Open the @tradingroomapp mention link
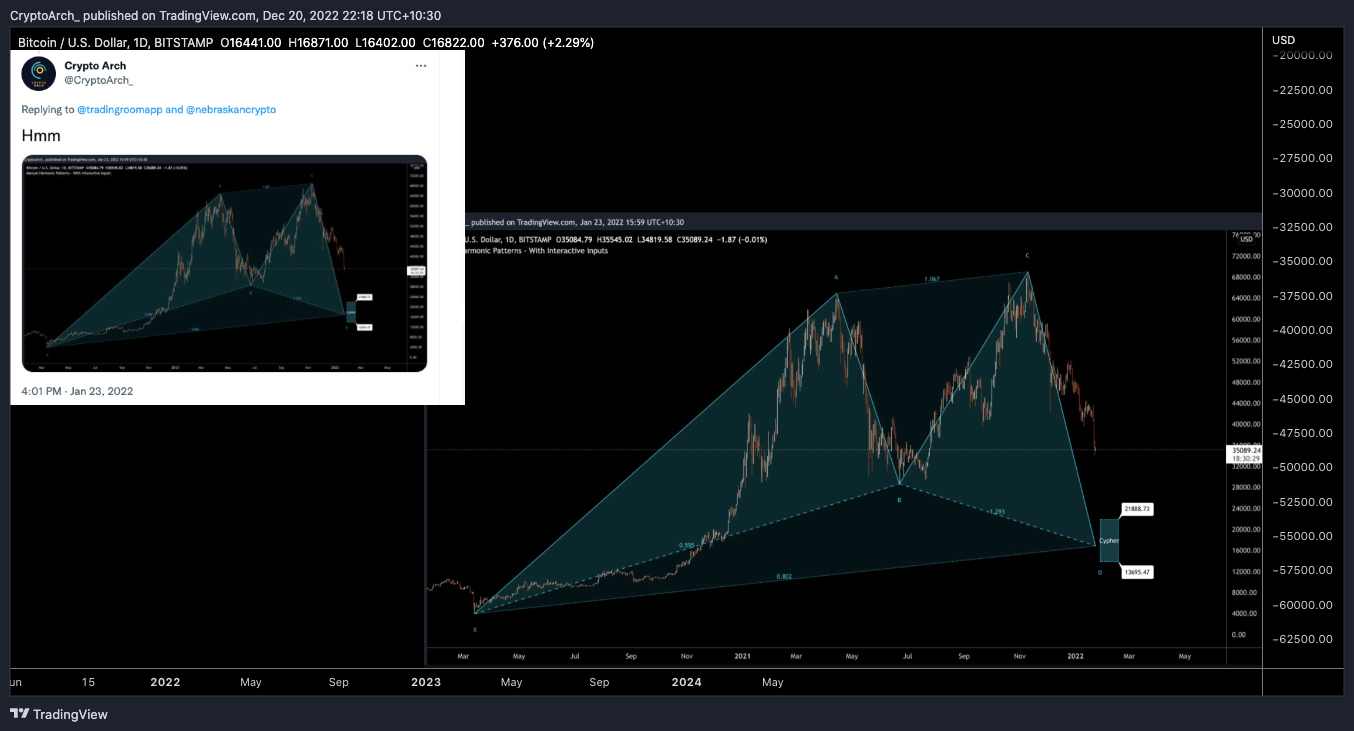 pyautogui.click(x=119, y=109)
